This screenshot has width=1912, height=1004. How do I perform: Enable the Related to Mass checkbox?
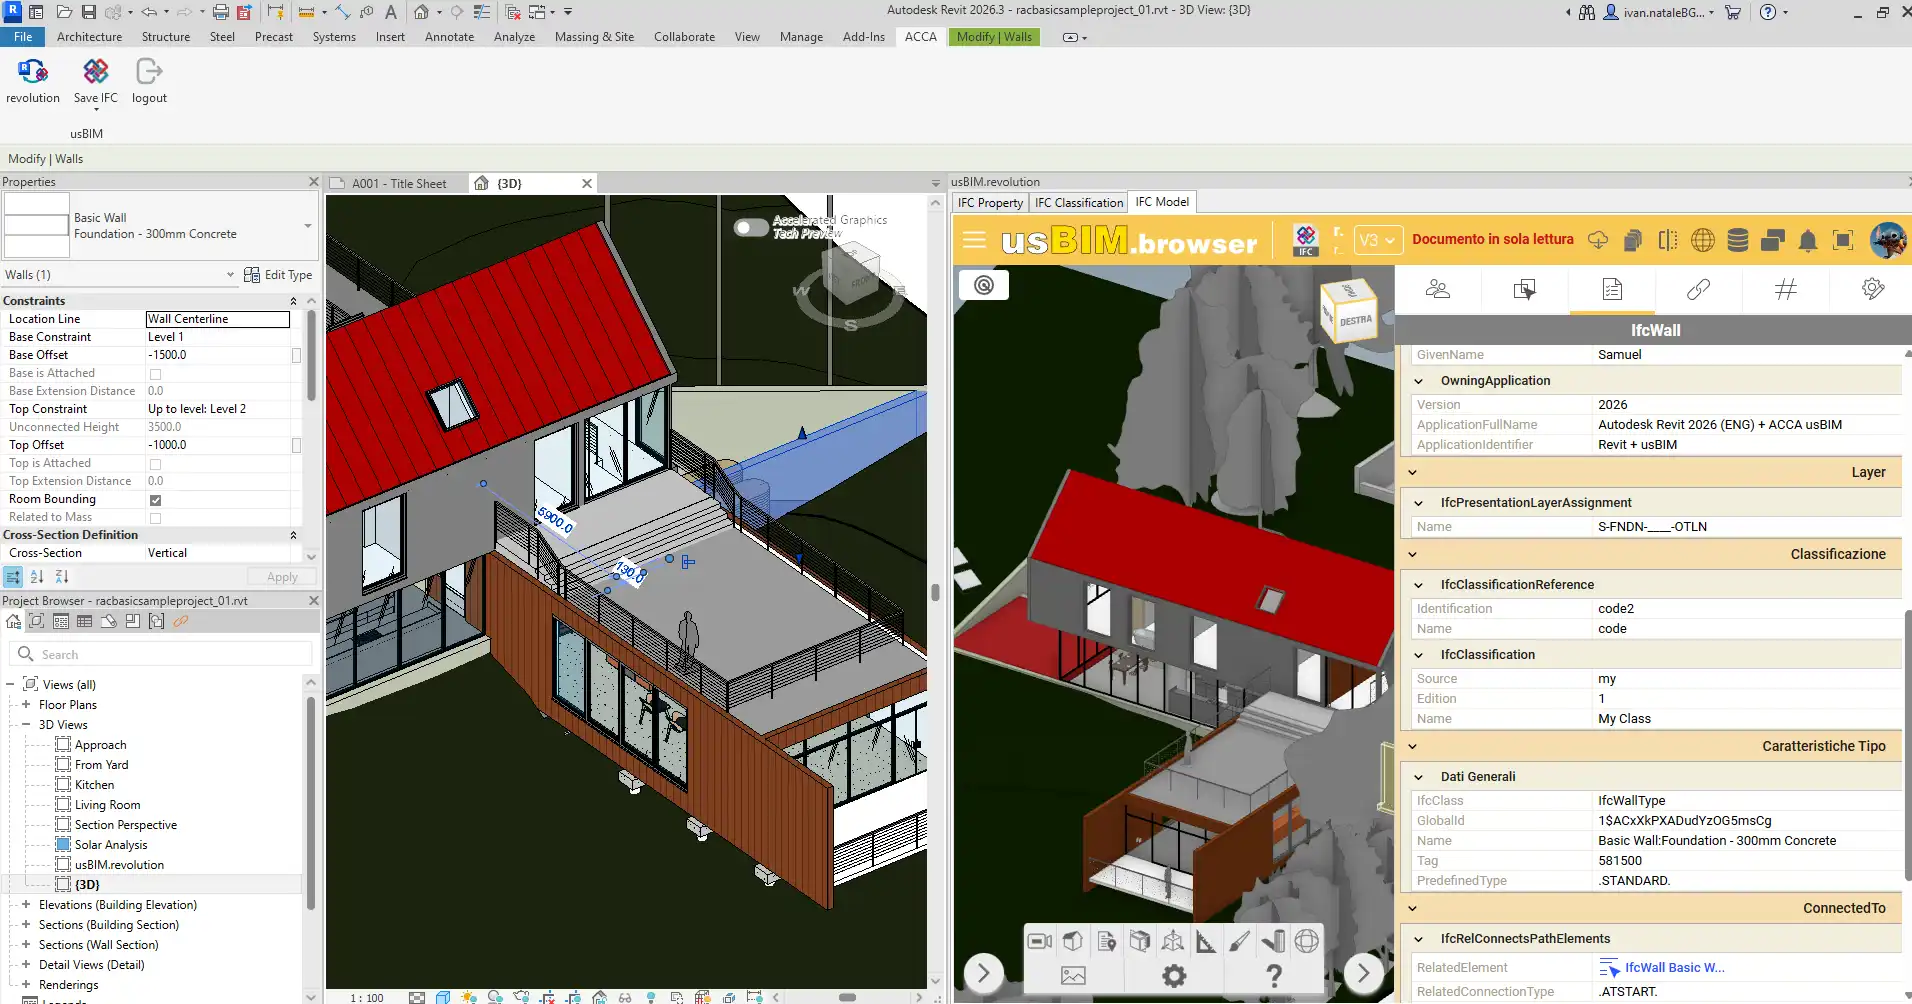coord(155,518)
